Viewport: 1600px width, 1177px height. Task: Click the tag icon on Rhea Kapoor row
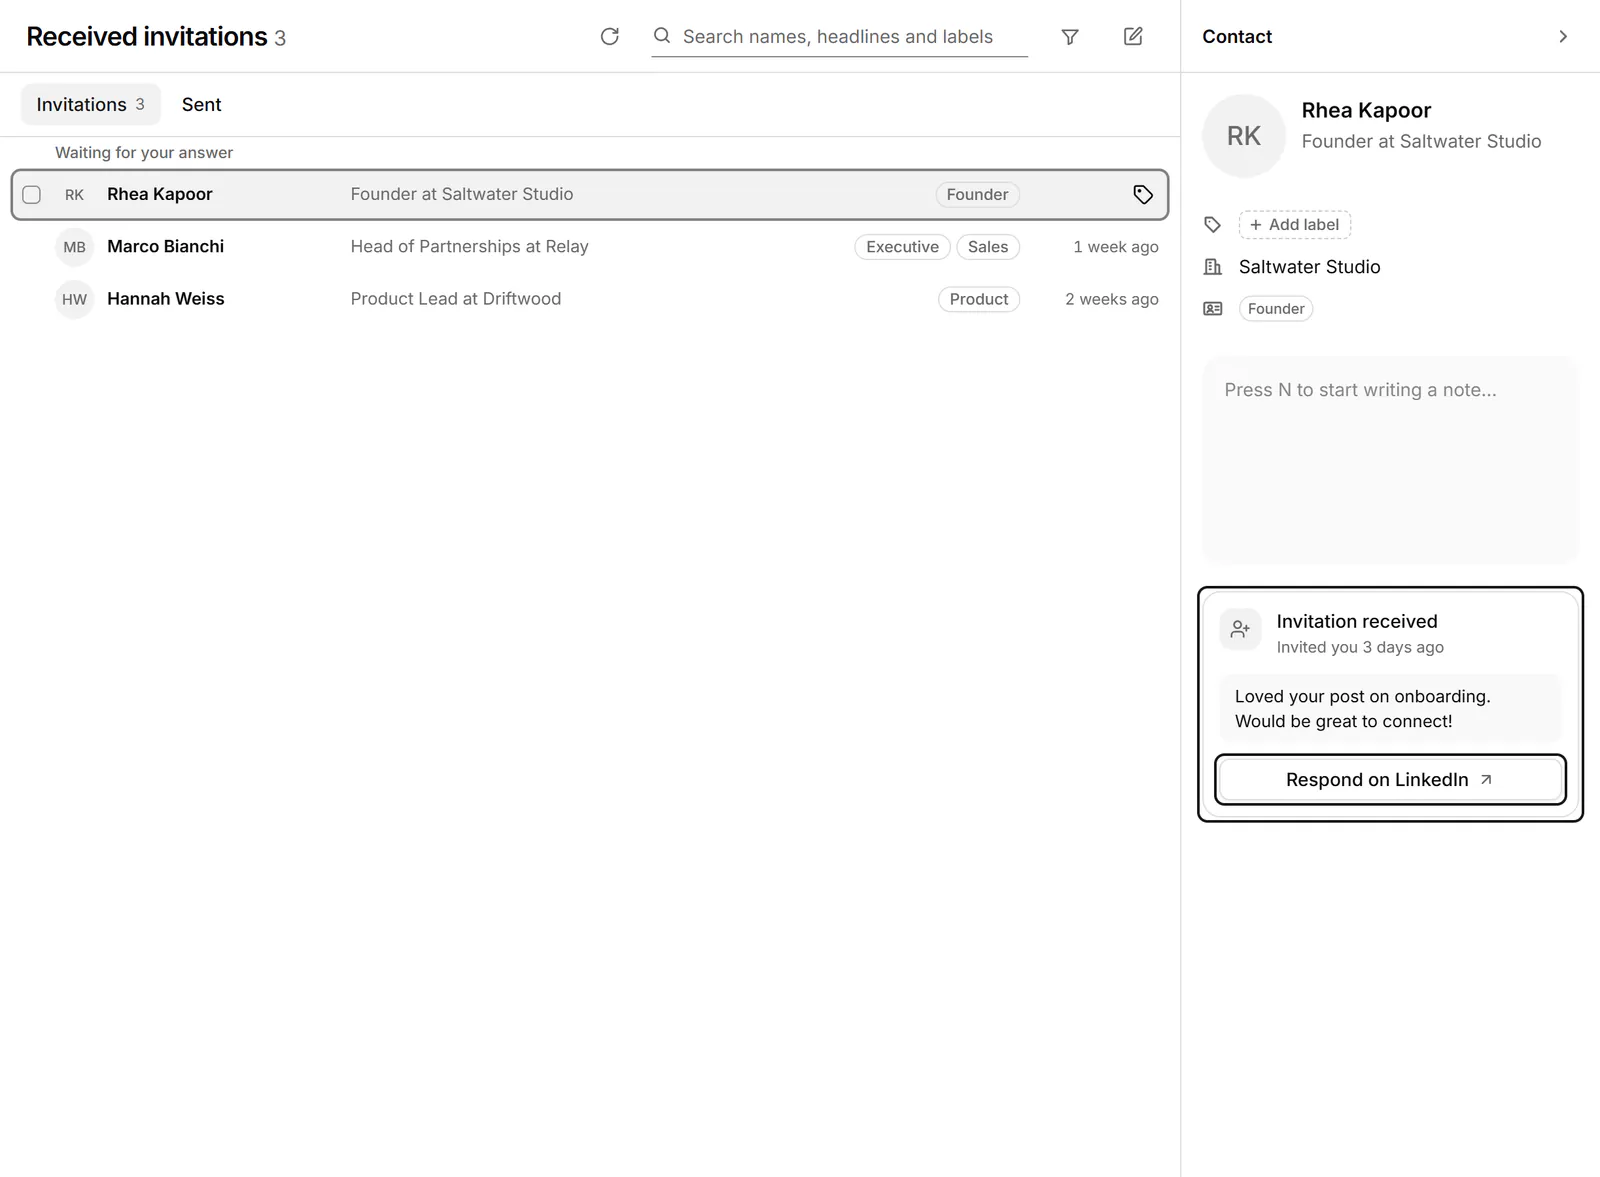tap(1143, 195)
